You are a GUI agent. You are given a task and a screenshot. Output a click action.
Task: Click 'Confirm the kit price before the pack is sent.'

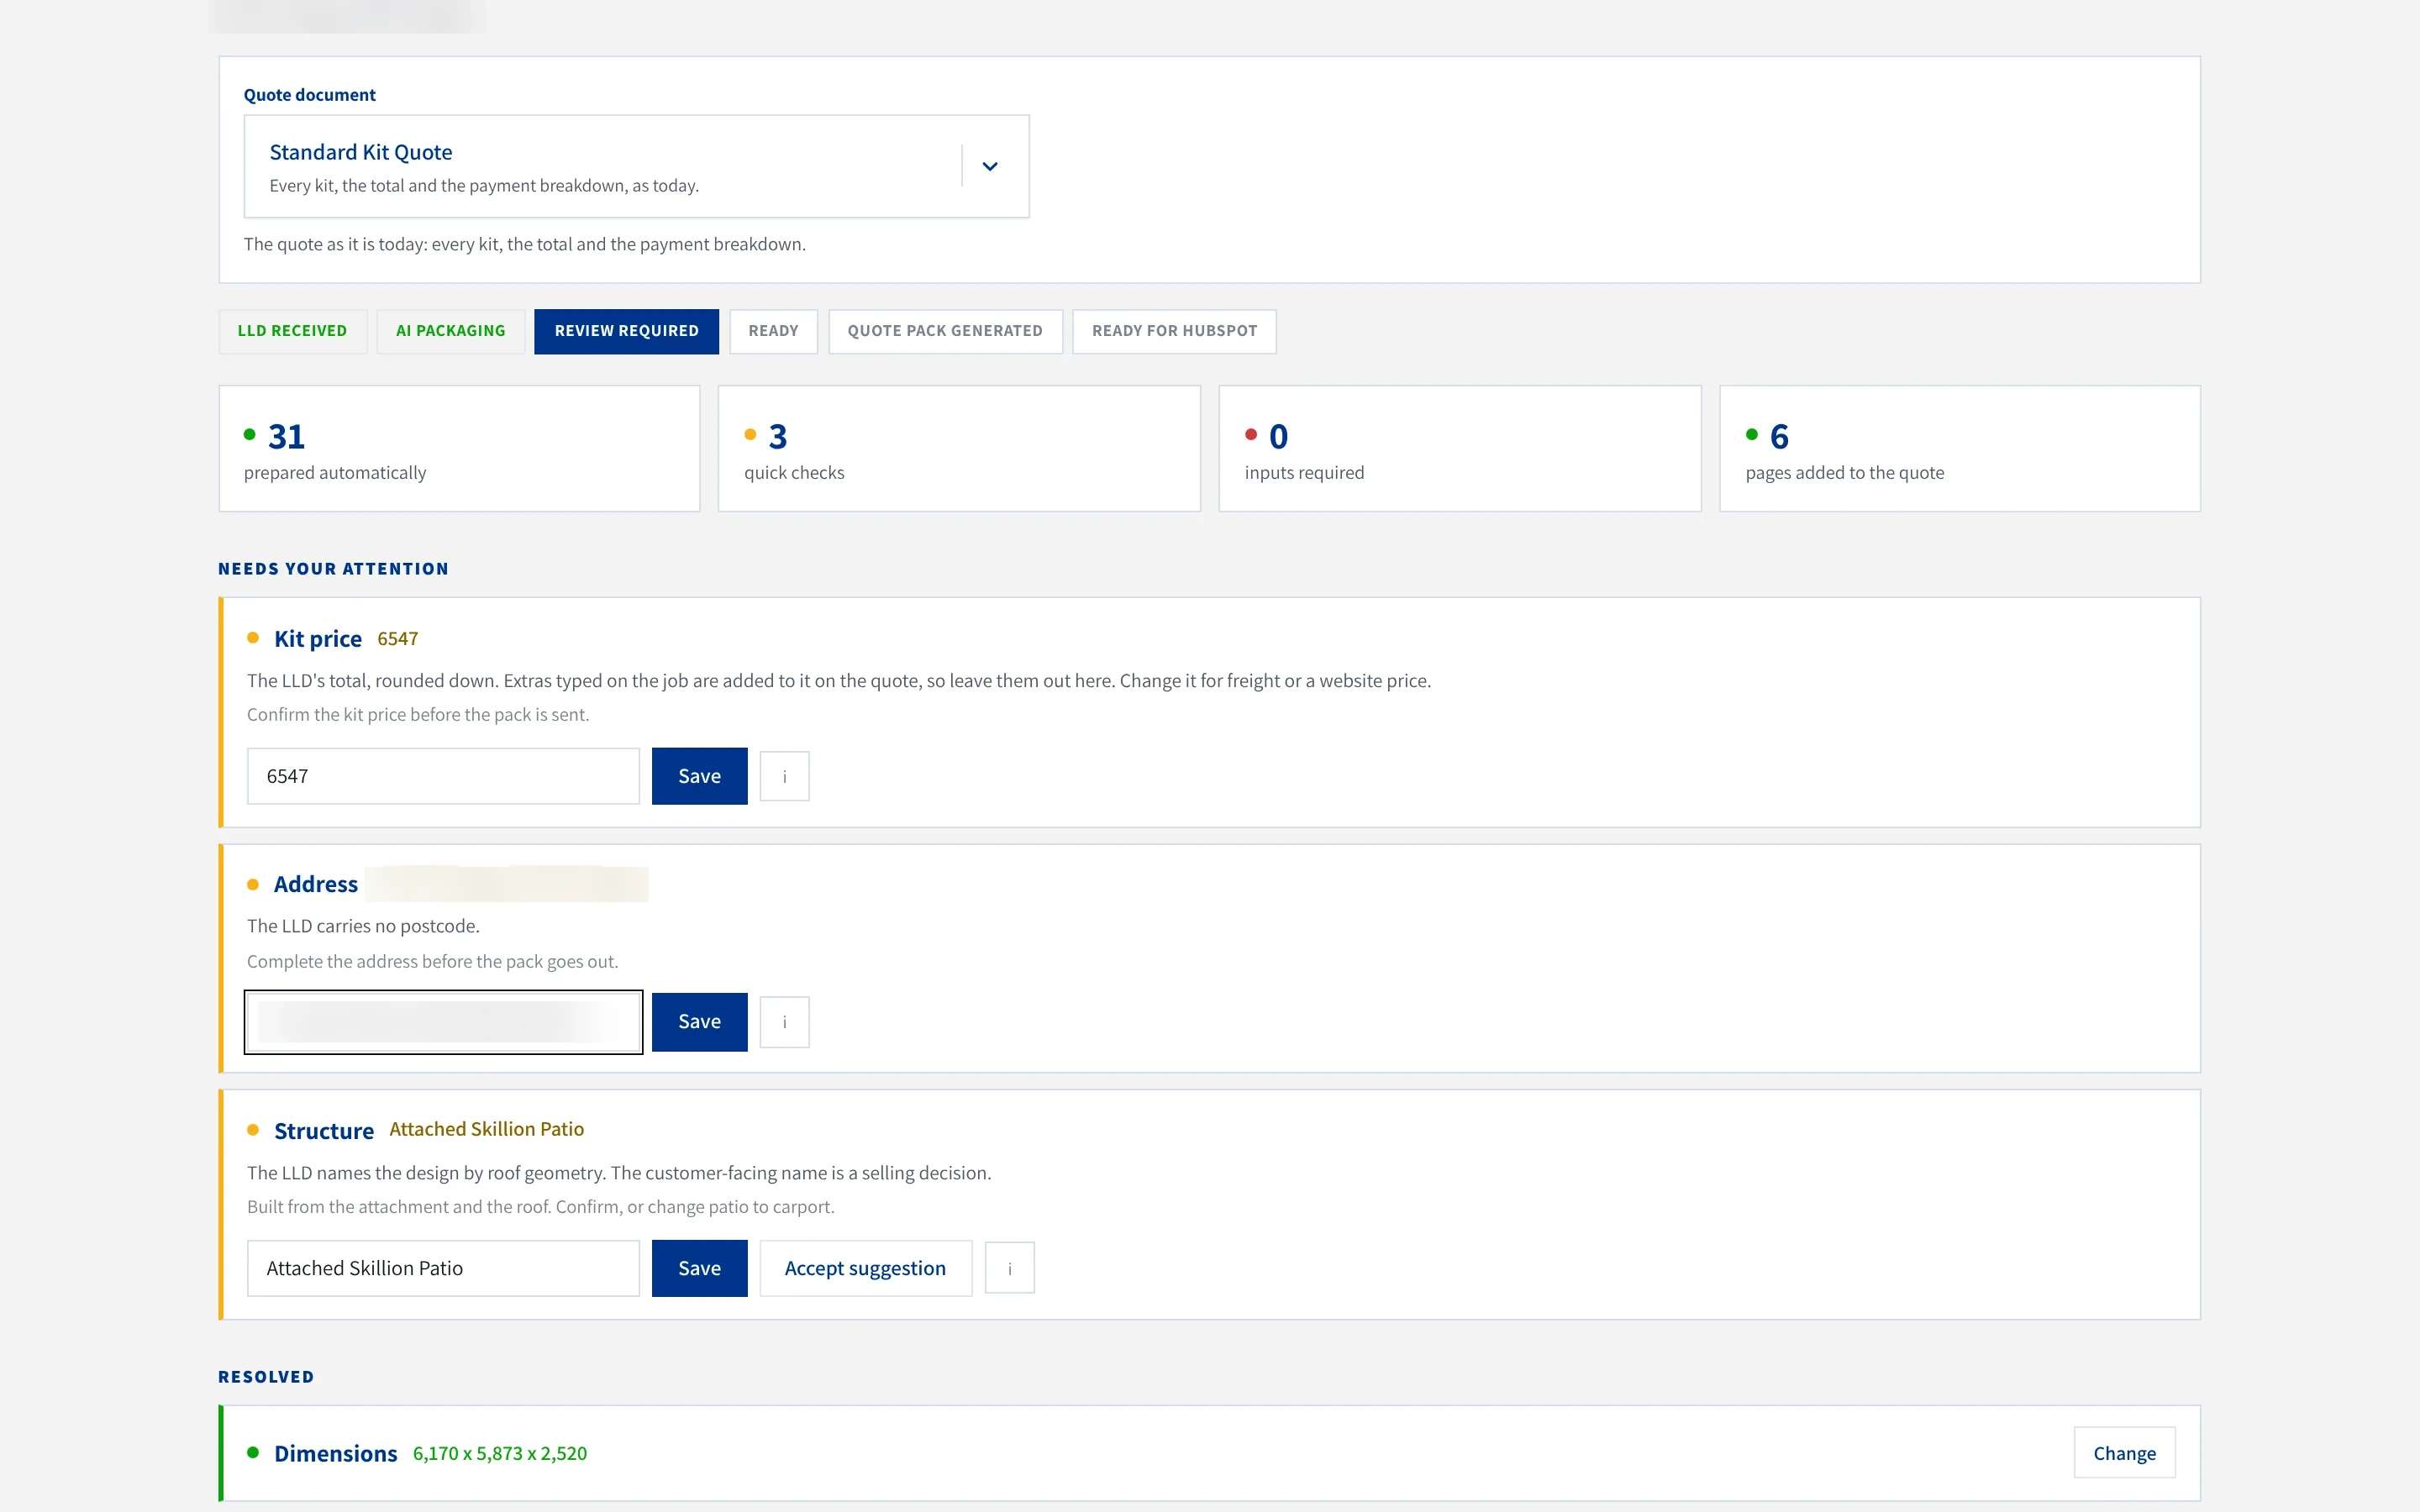pos(418,715)
